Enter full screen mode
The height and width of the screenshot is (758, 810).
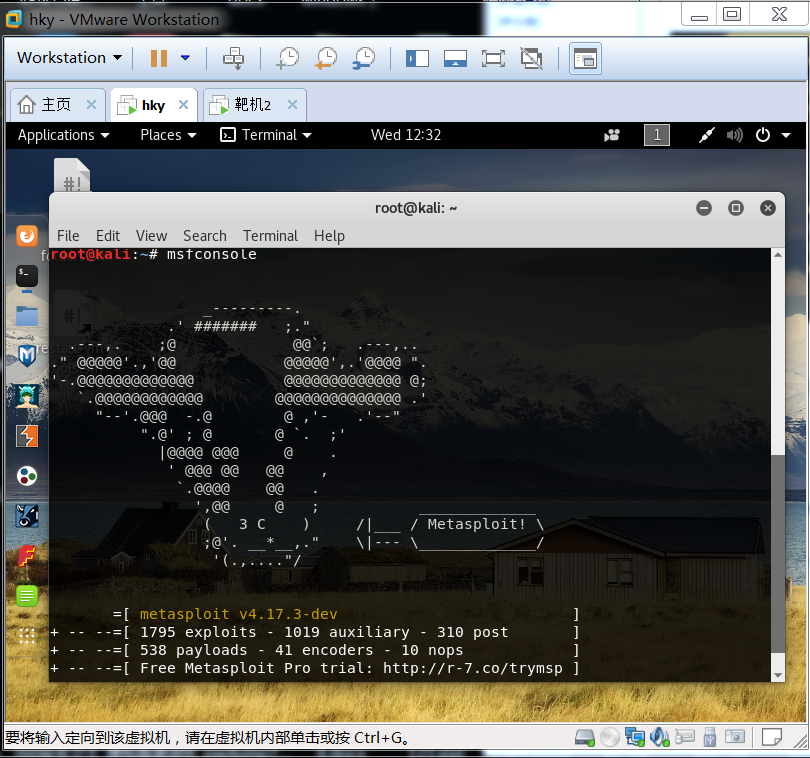(x=493, y=58)
